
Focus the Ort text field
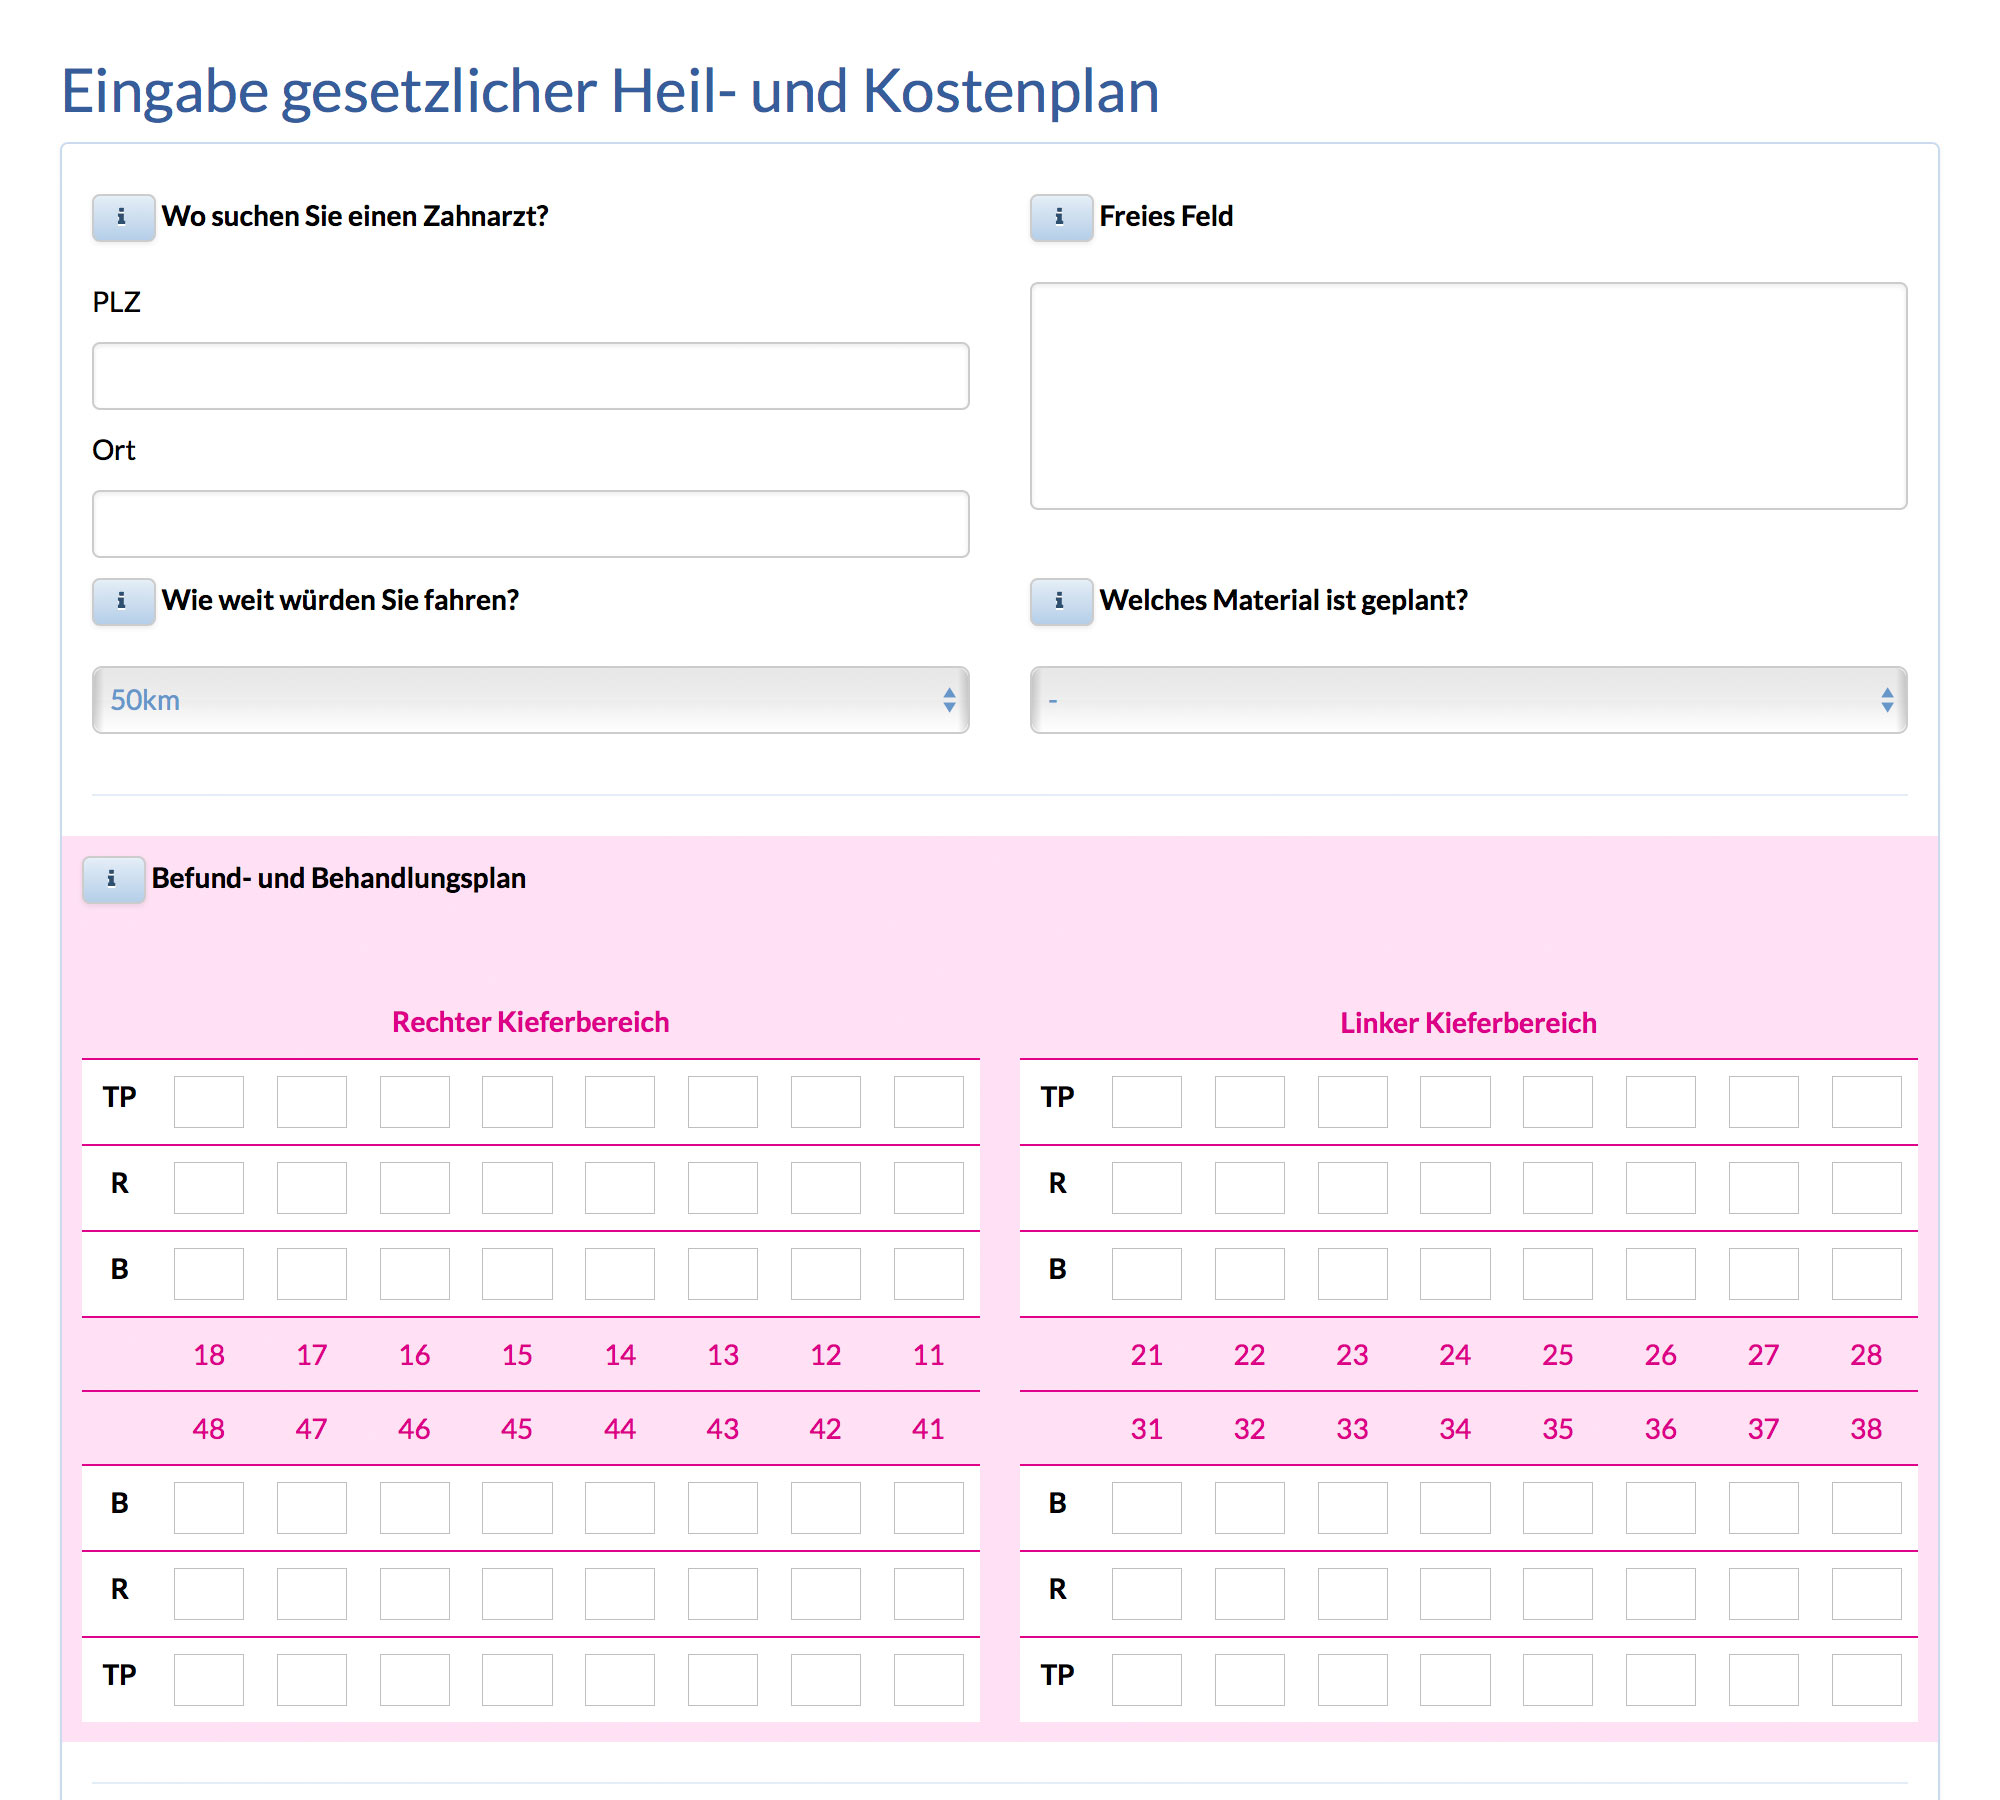click(530, 524)
